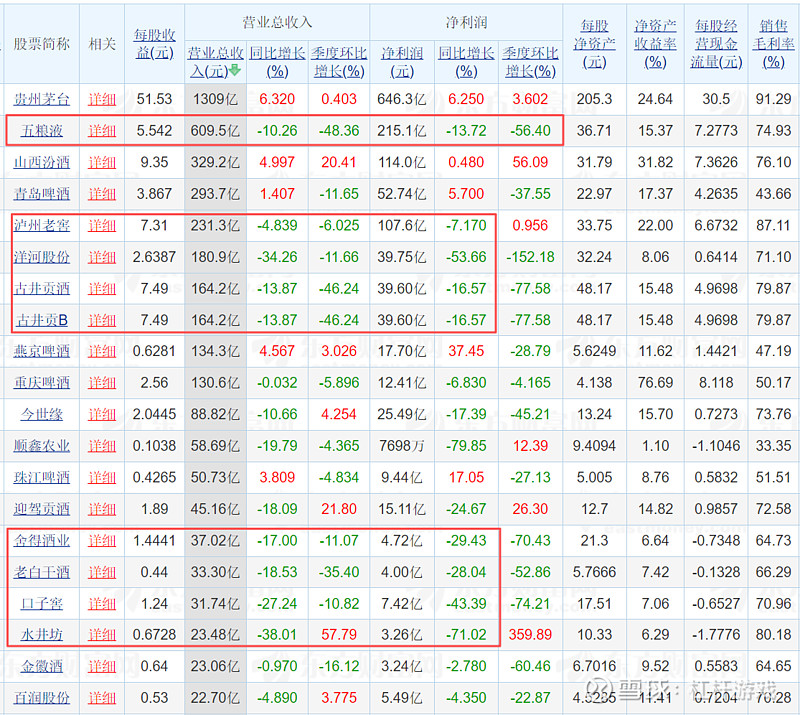Open 详细 link for 今世缘

click(102, 414)
